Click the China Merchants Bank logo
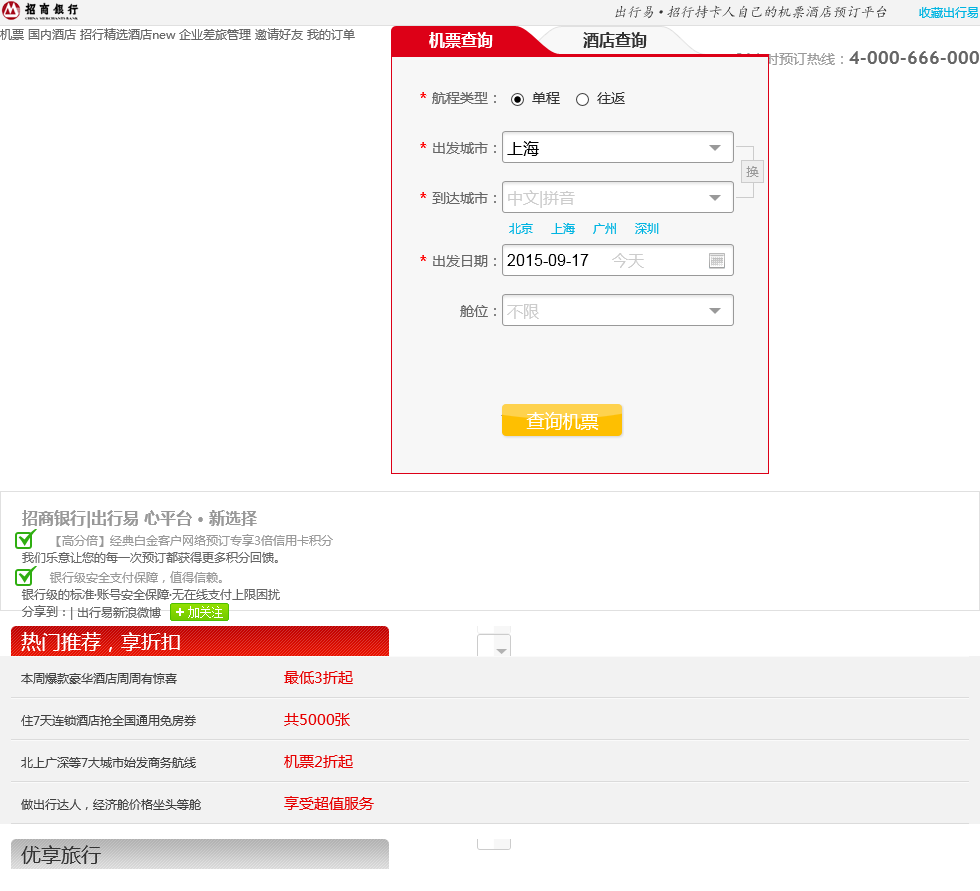The height and width of the screenshot is (891, 980). 40,11
